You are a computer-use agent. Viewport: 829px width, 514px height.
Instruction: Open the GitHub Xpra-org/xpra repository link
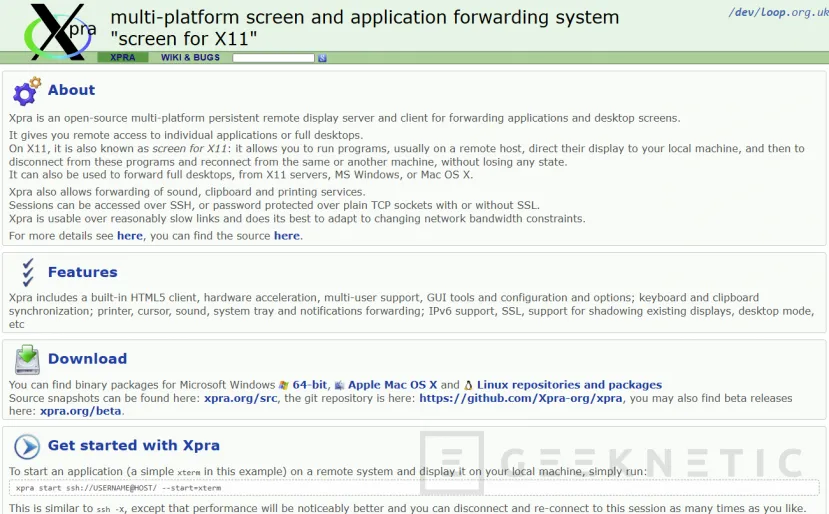(520, 398)
